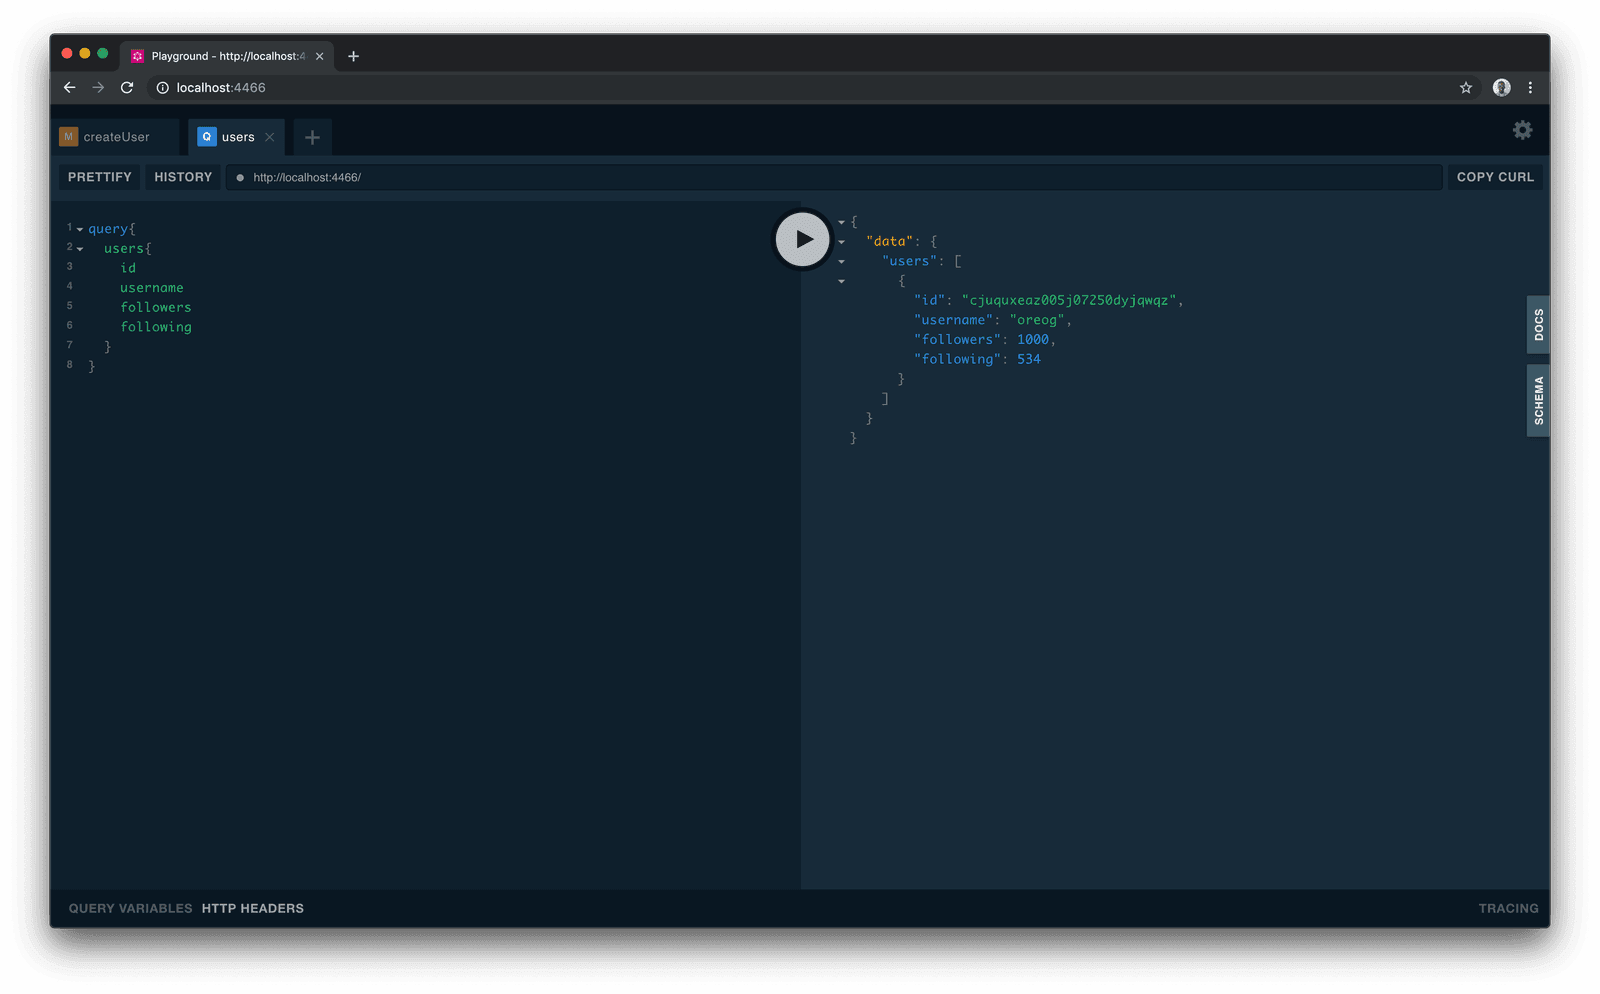Open the query HISTORY

[x=183, y=177]
